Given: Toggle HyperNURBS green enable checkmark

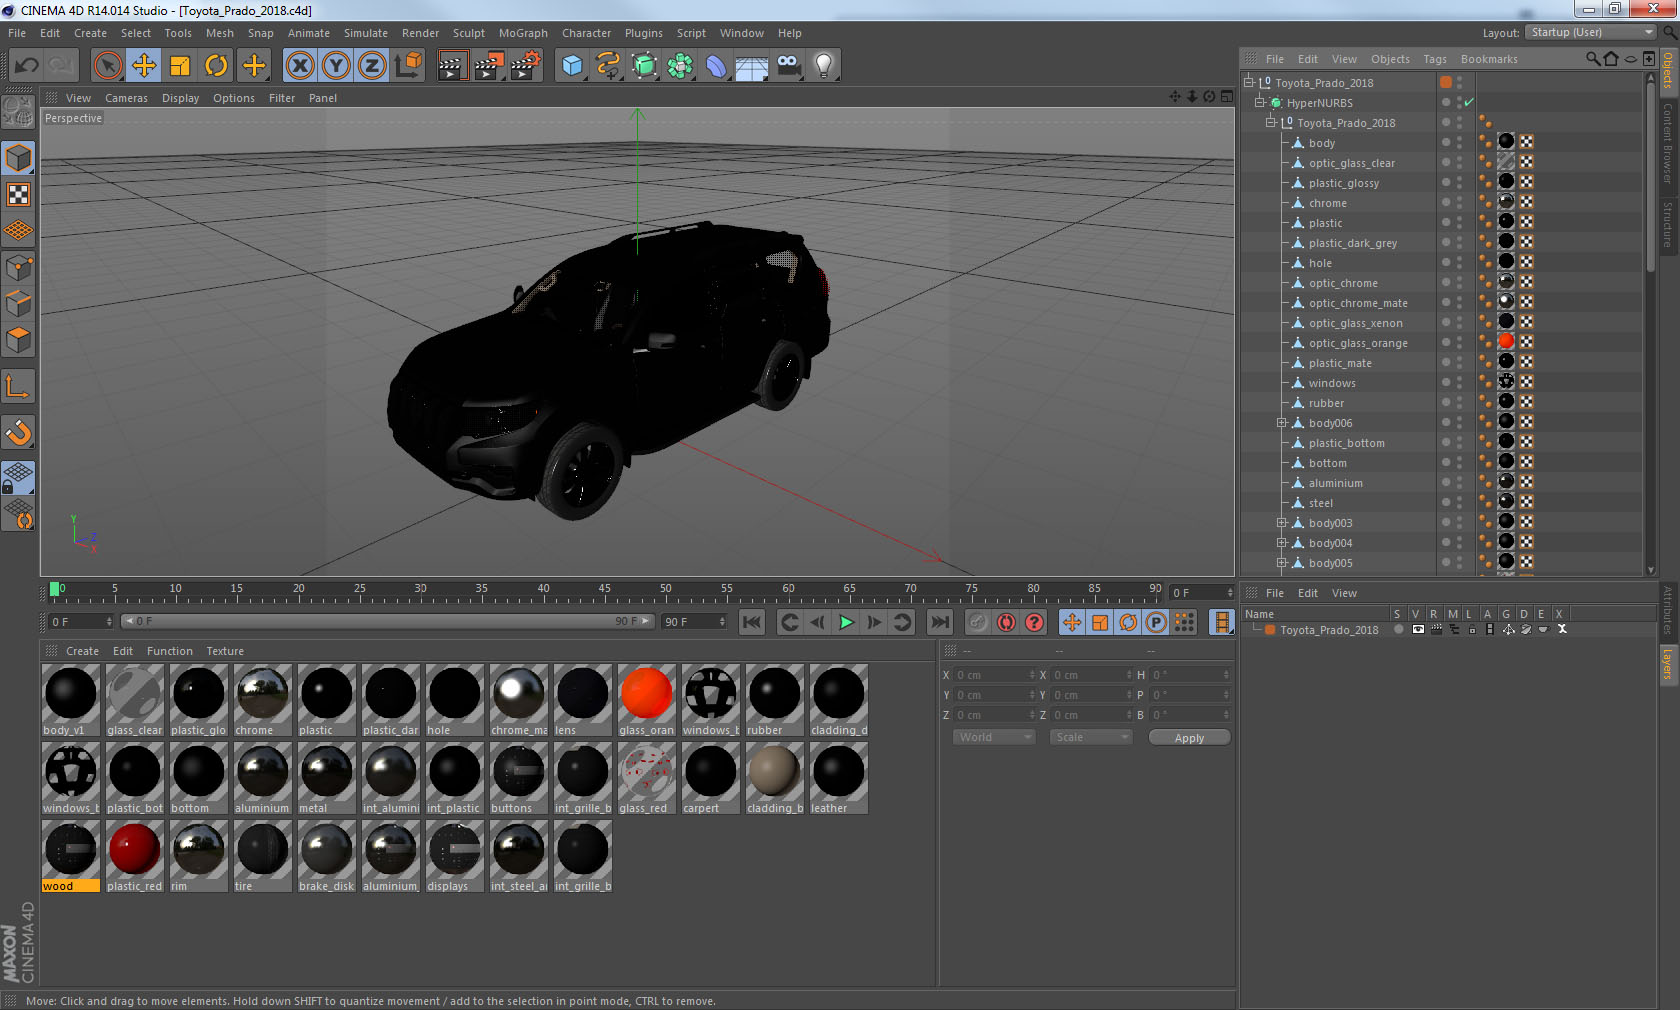Looking at the screenshot, I should pos(1469,103).
